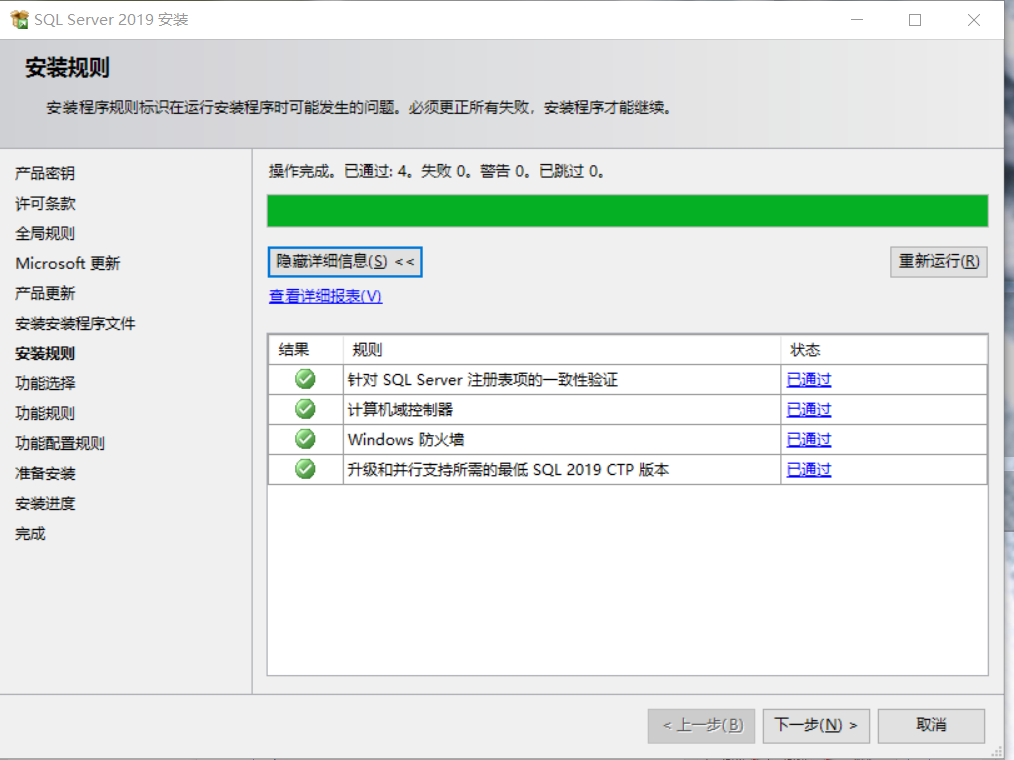
Task: Click the 上一步 back button
Action: [x=702, y=726]
